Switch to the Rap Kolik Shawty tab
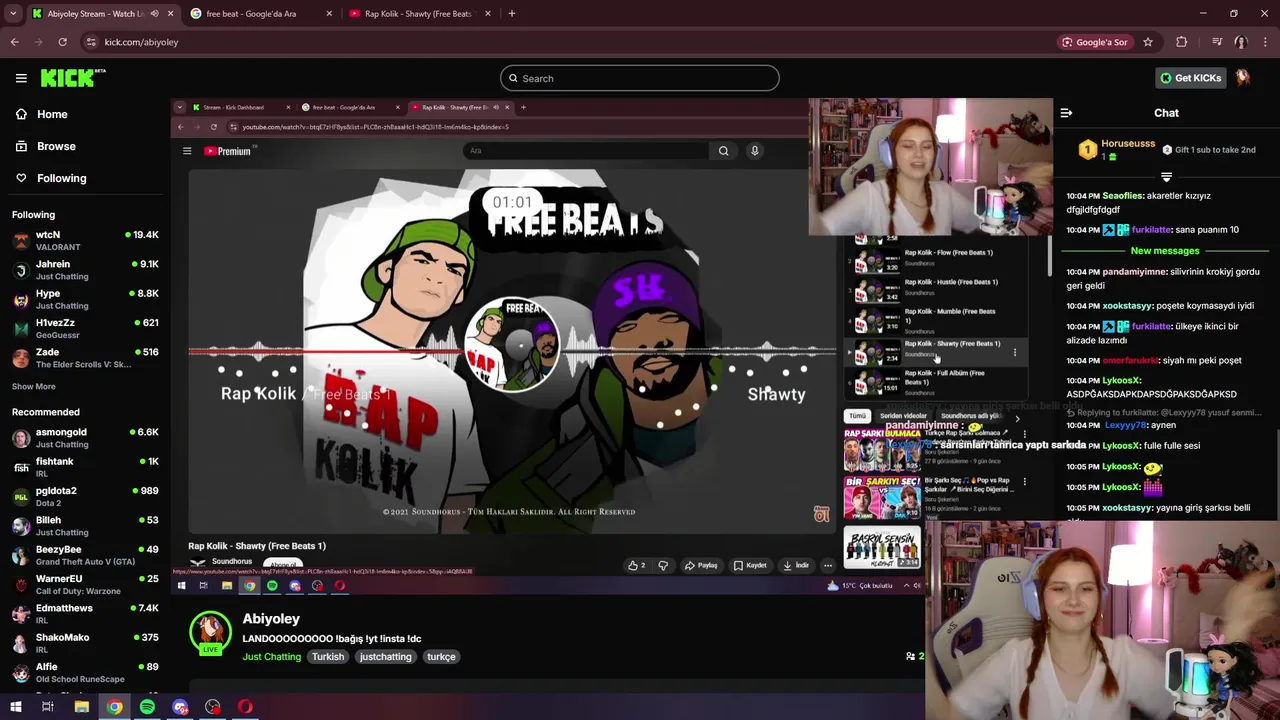This screenshot has width=1280, height=720. click(420, 14)
